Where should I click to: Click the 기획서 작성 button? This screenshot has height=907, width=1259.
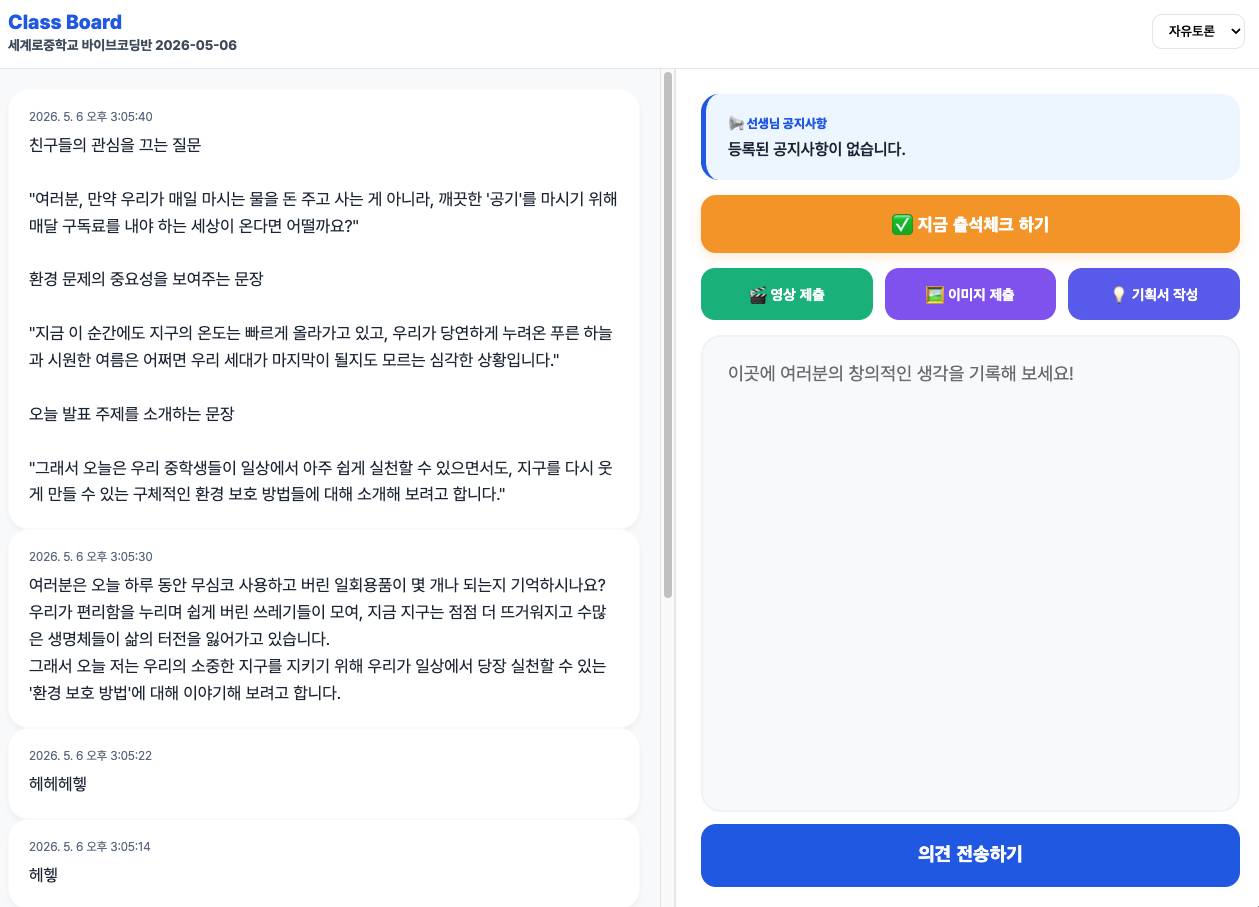click(1154, 294)
